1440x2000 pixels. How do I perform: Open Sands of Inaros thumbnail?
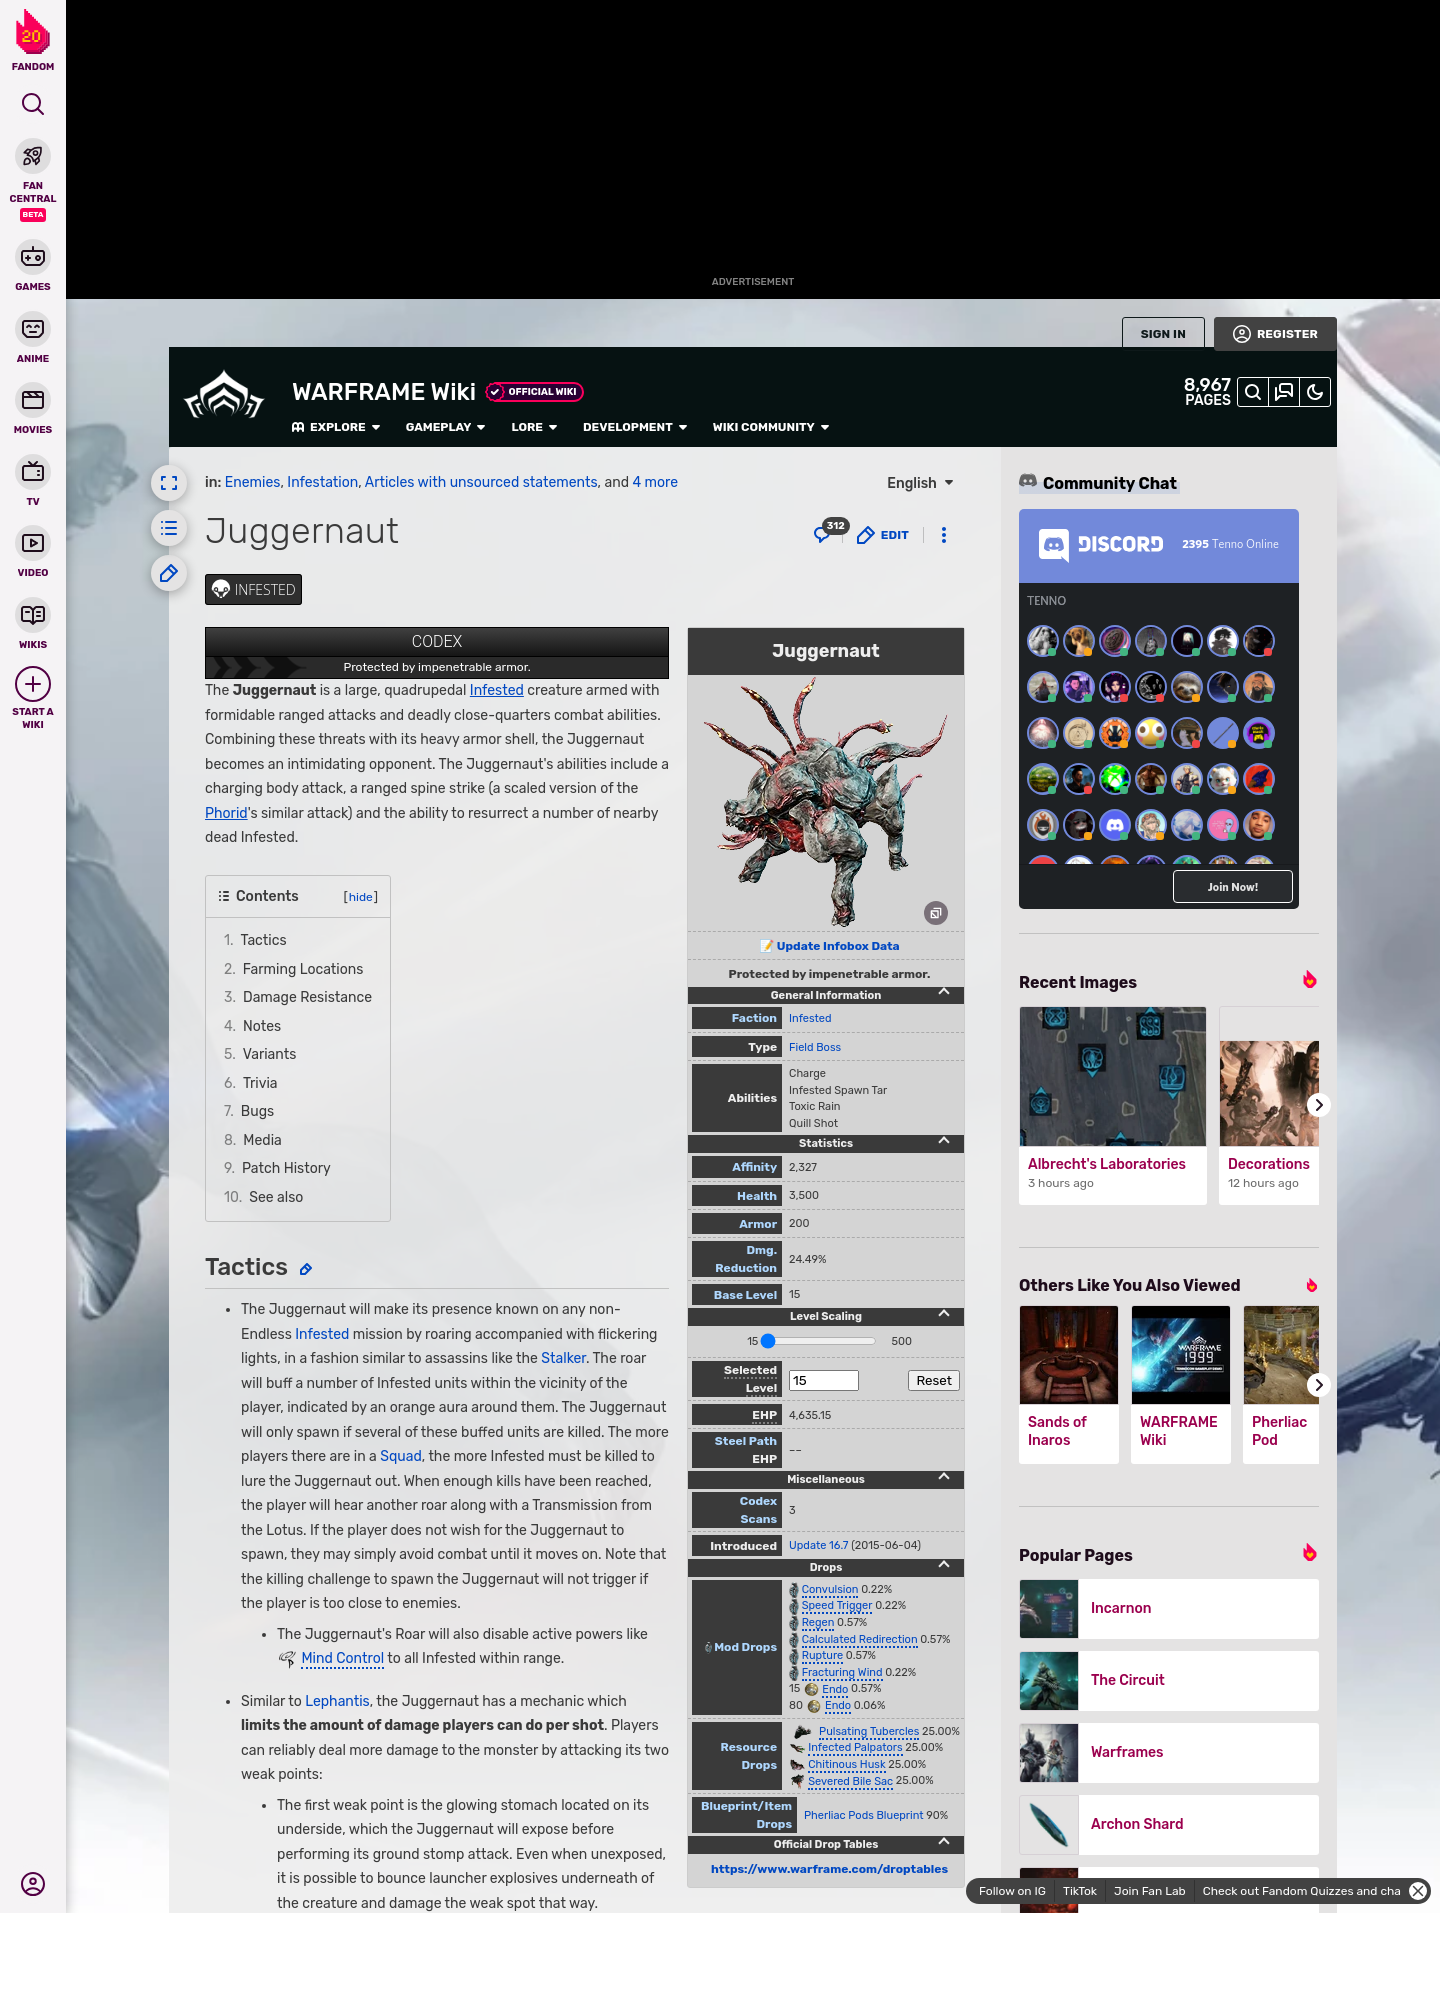(1069, 1355)
